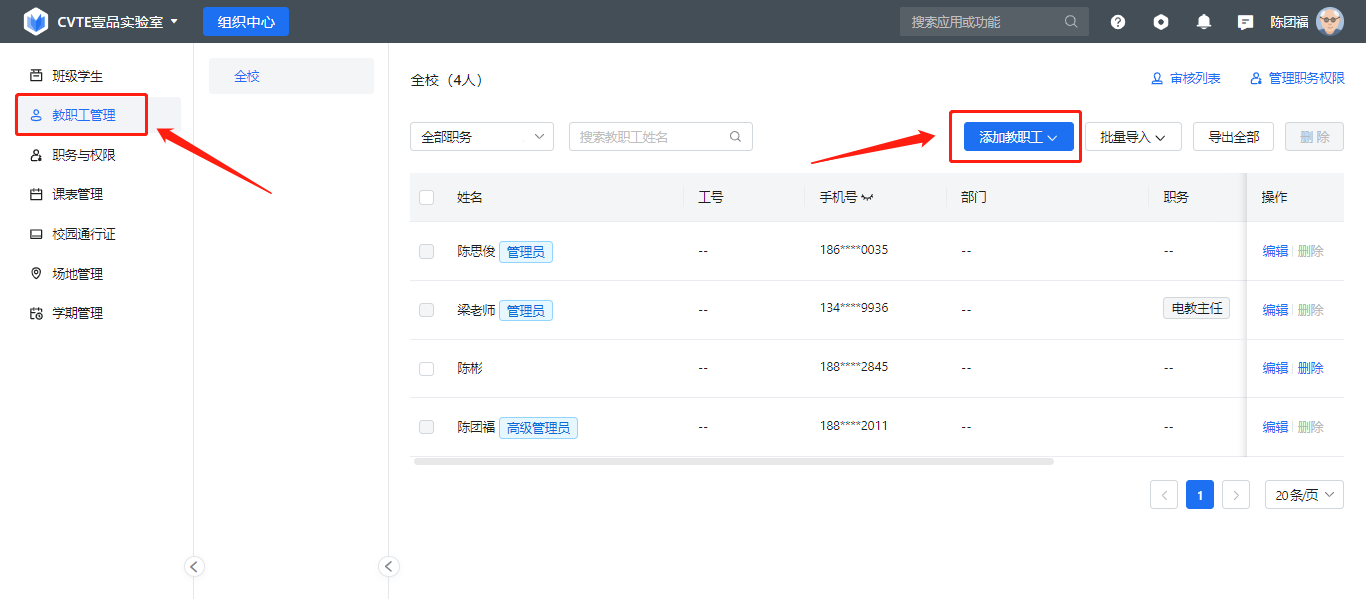The width and height of the screenshot is (1366, 599).
Task: Click the hexagon settings icon in header
Action: 1161,22
